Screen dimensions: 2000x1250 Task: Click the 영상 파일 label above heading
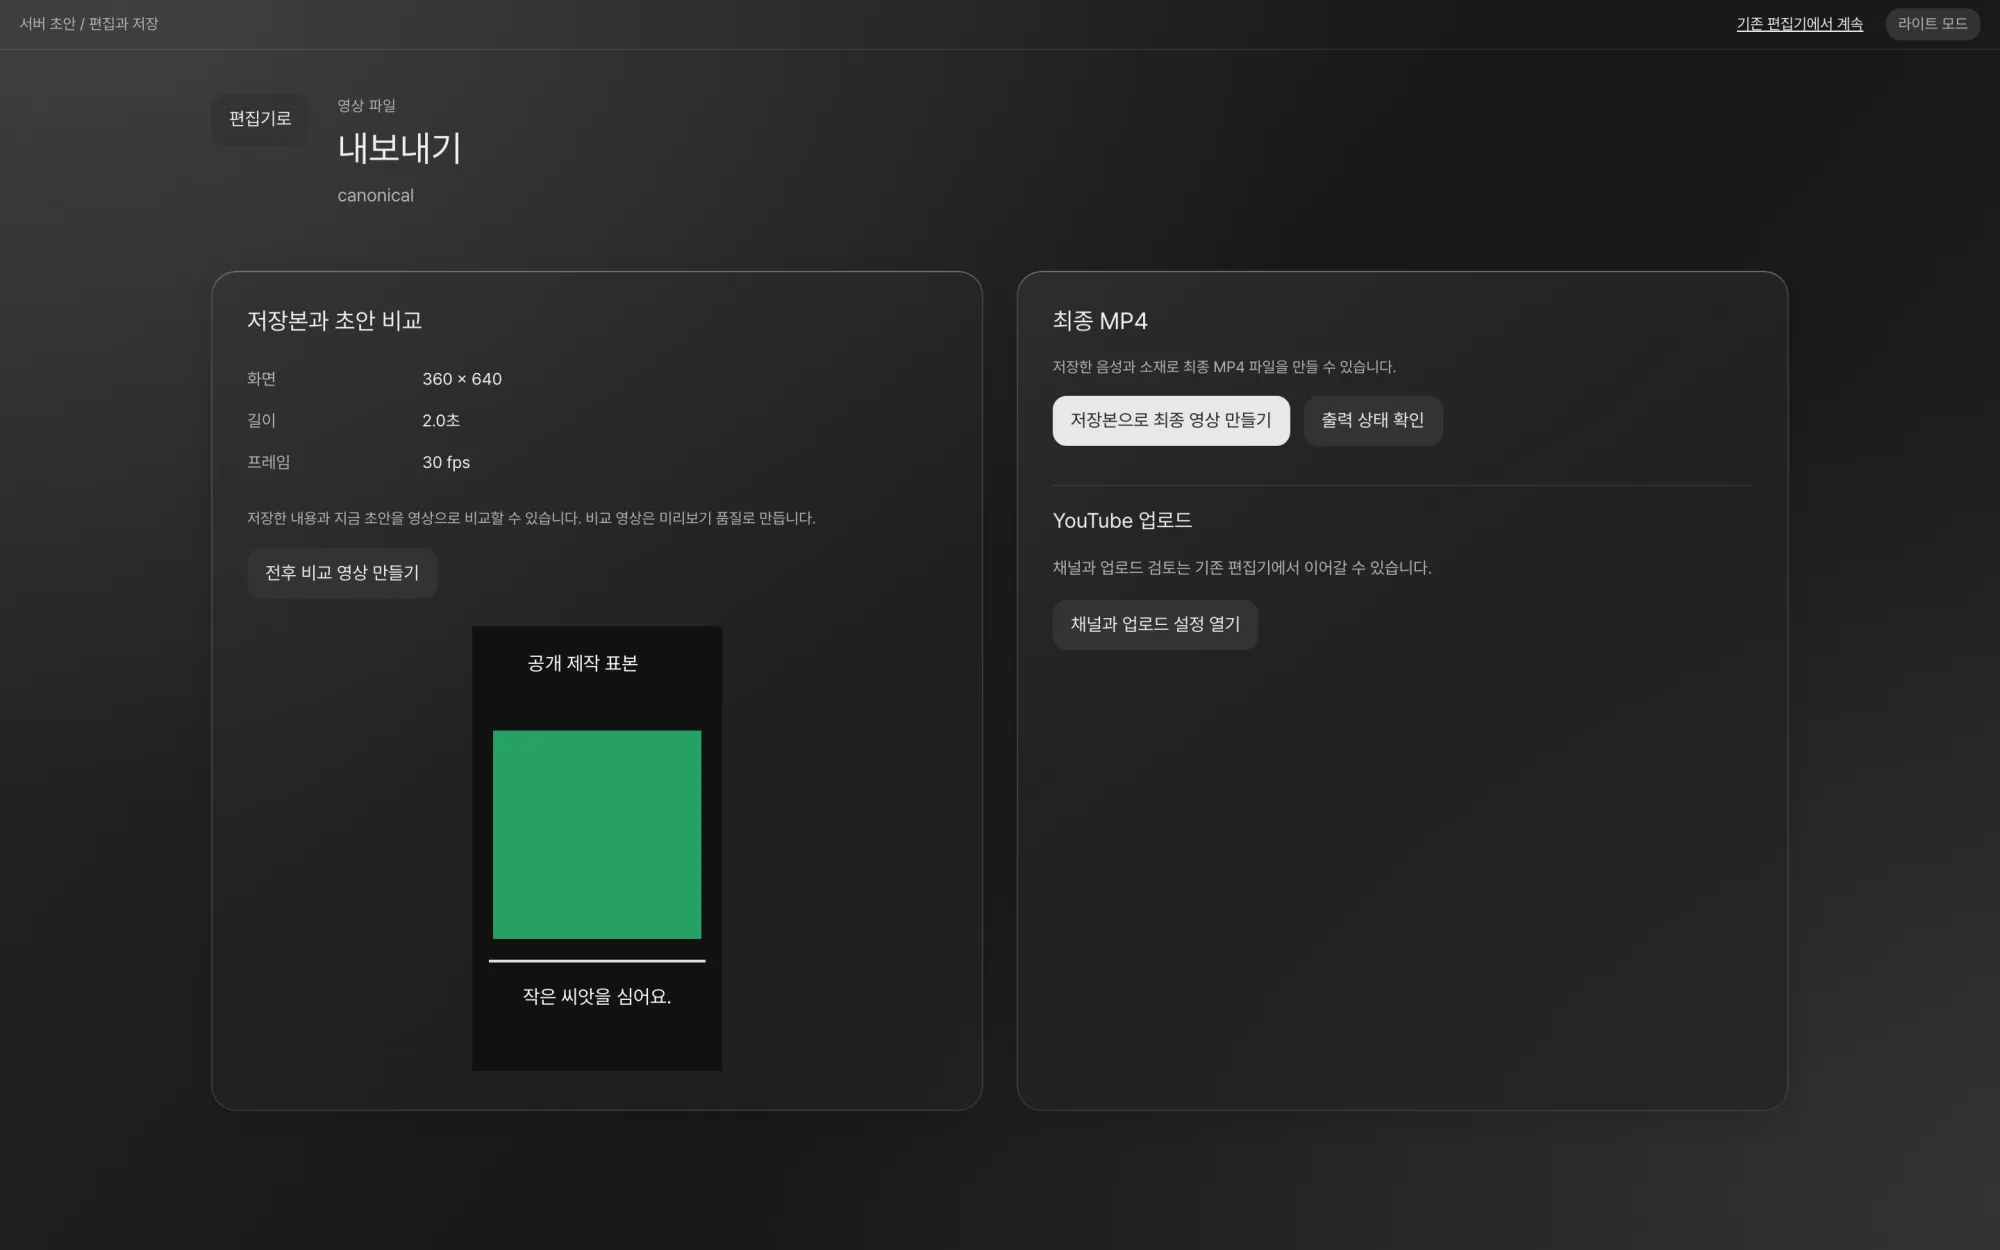366,106
